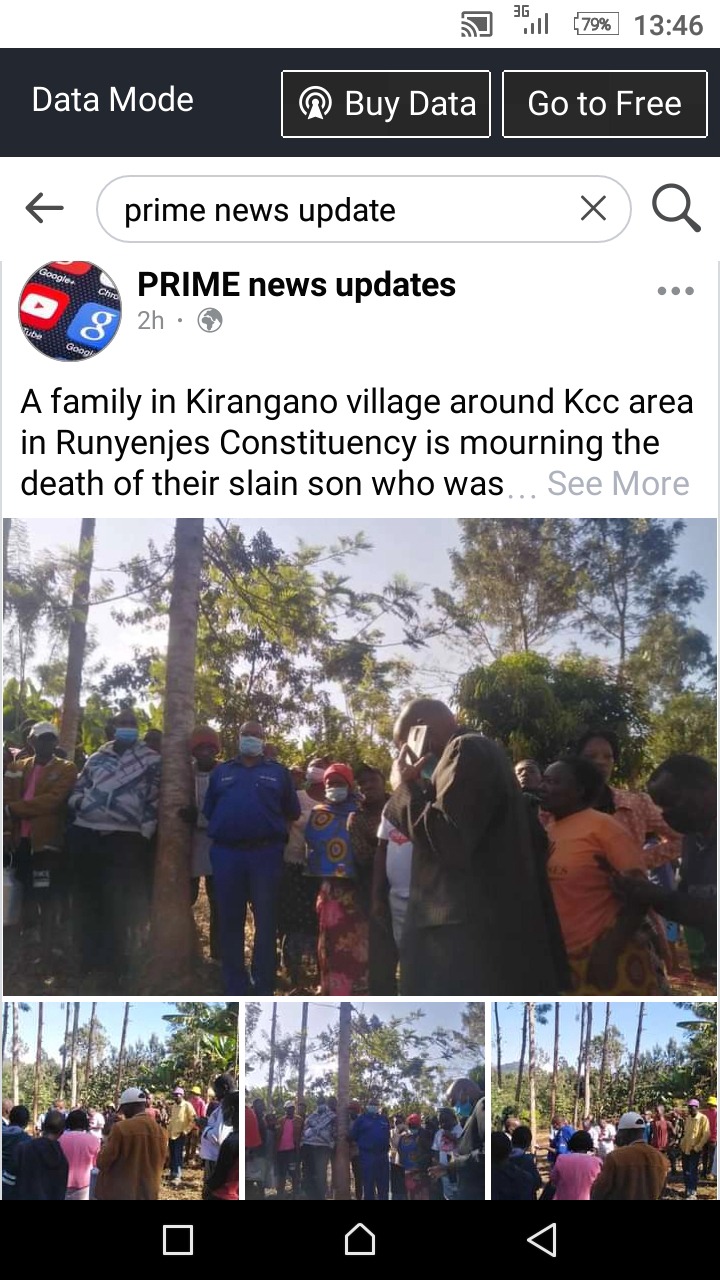Screen dimensions: 720x1280
Task: Open PRIME news updates profile picture
Action: 70,311
